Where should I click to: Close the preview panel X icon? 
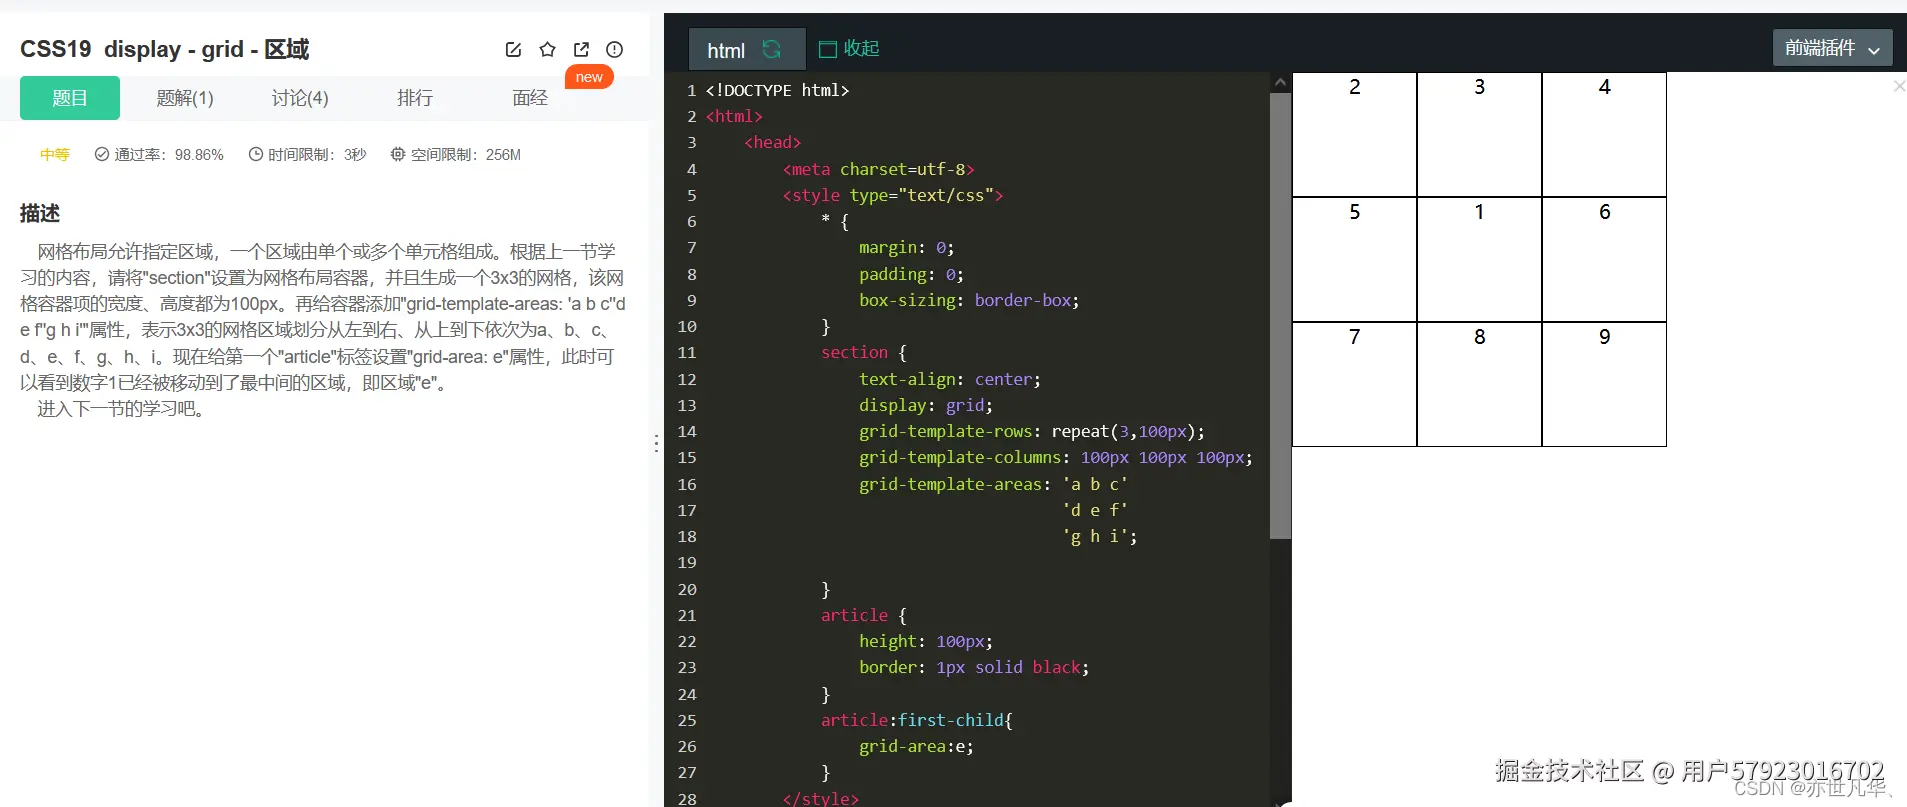[1899, 86]
